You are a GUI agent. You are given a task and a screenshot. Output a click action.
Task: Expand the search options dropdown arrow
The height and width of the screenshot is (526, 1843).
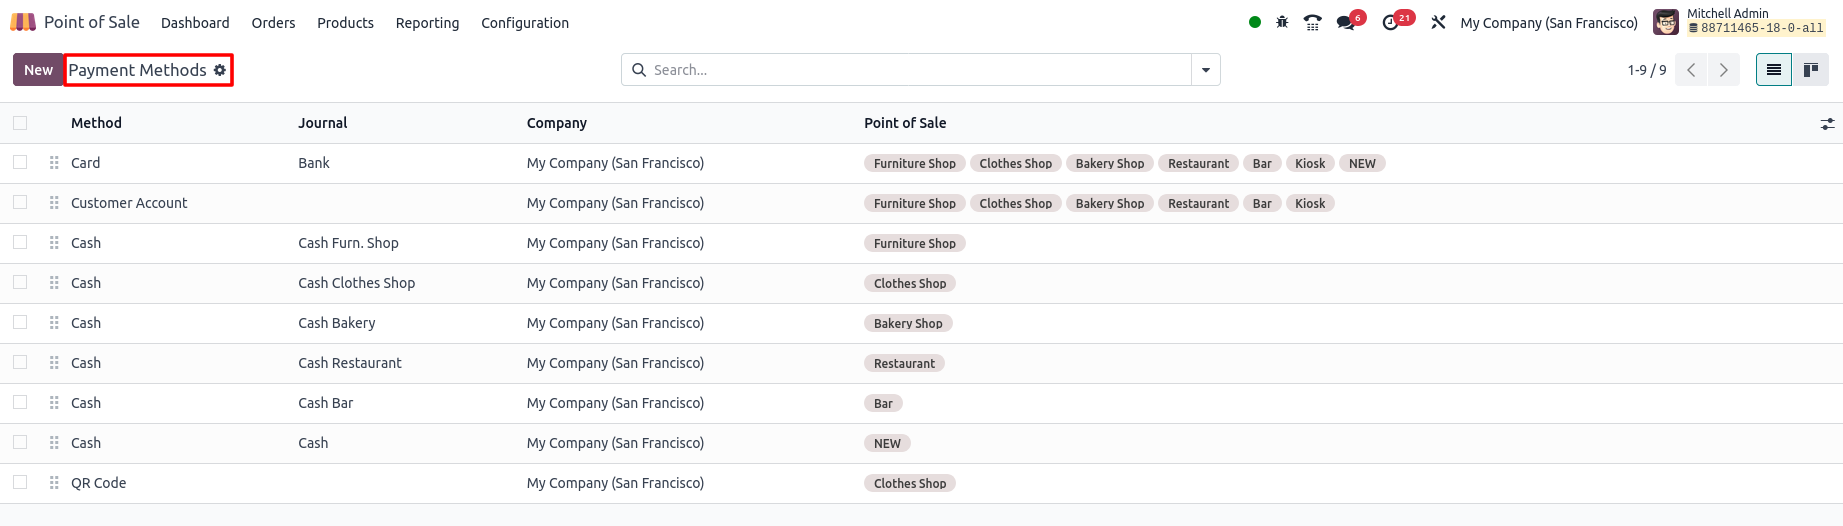[1206, 70]
